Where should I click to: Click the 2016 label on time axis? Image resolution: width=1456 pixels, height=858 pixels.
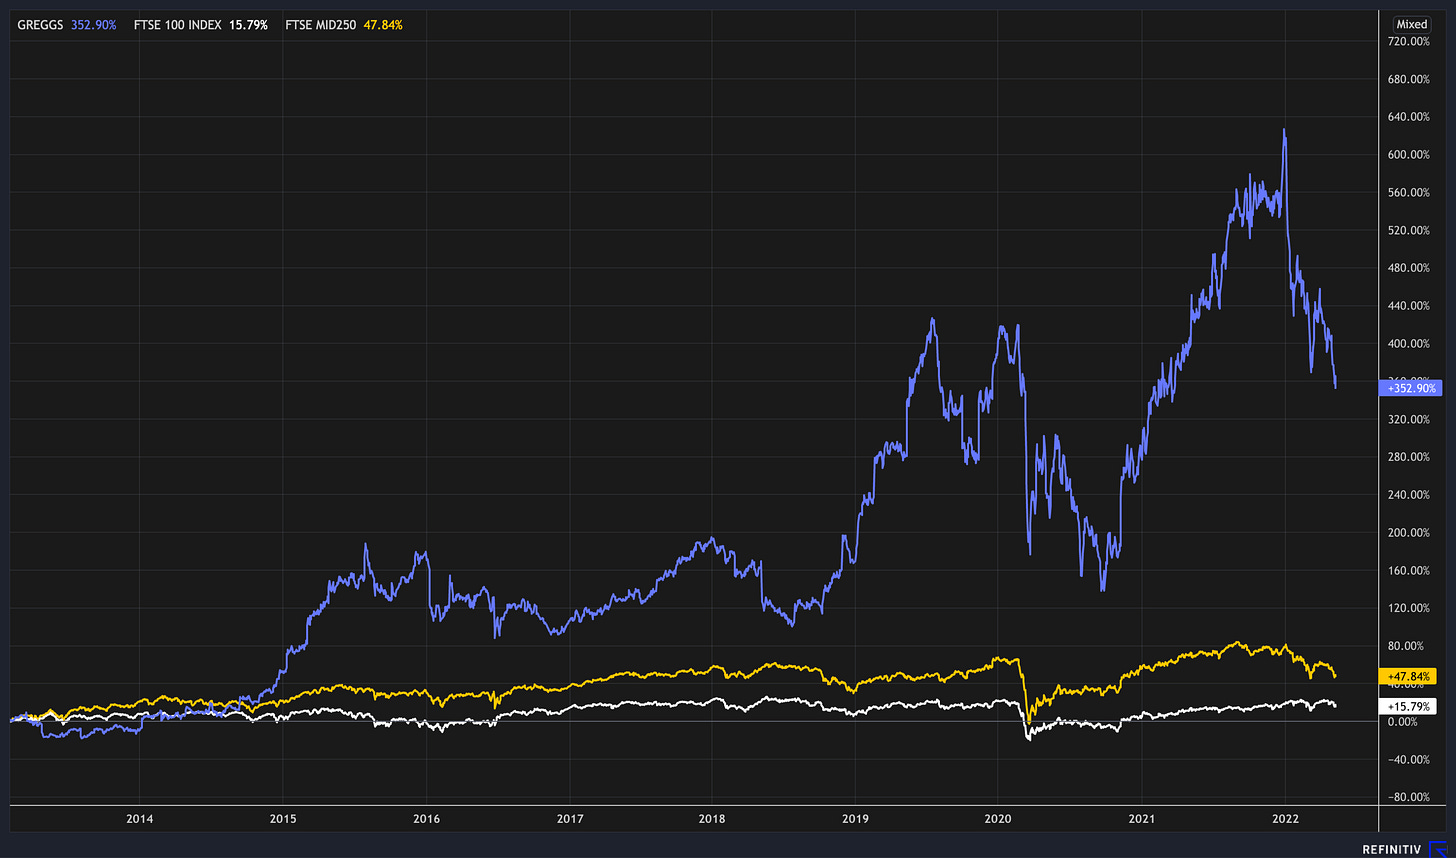click(426, 817)
